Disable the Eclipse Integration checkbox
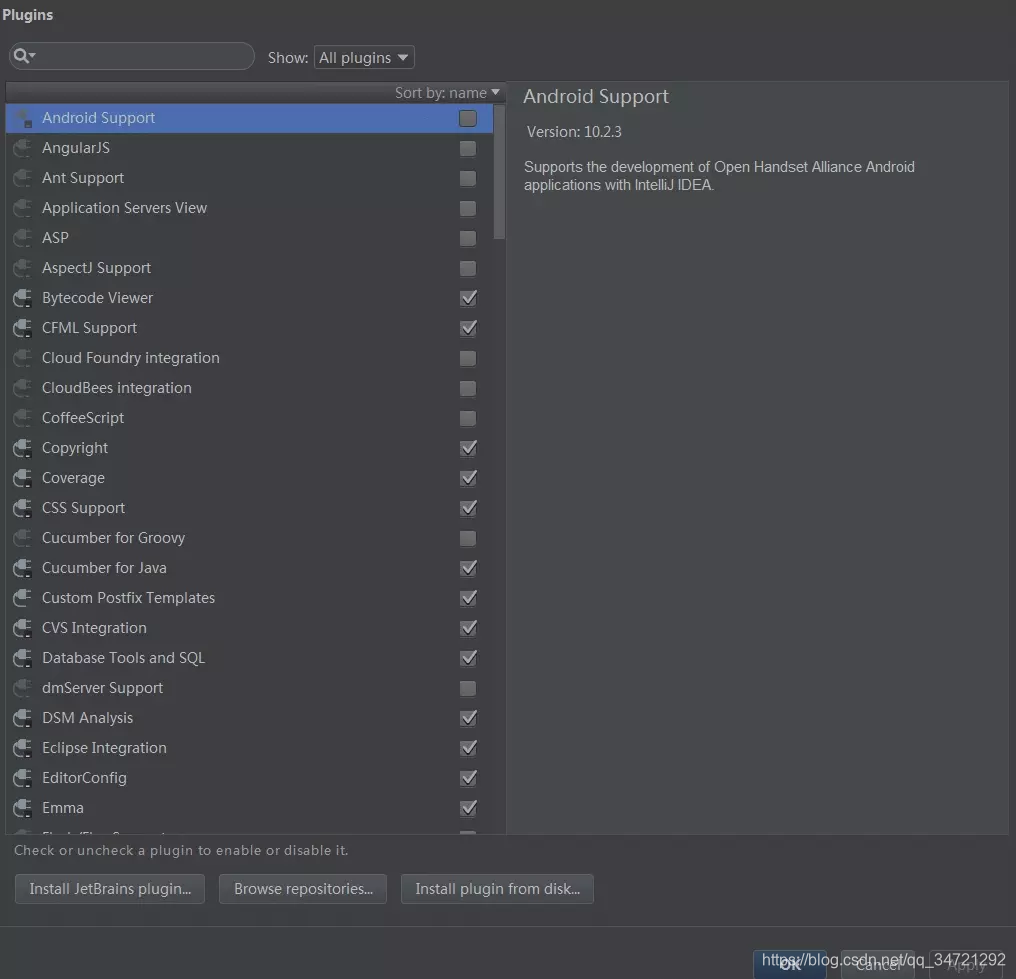The width and height of the screenshot is (1016, 979). [x=468, y=748]
